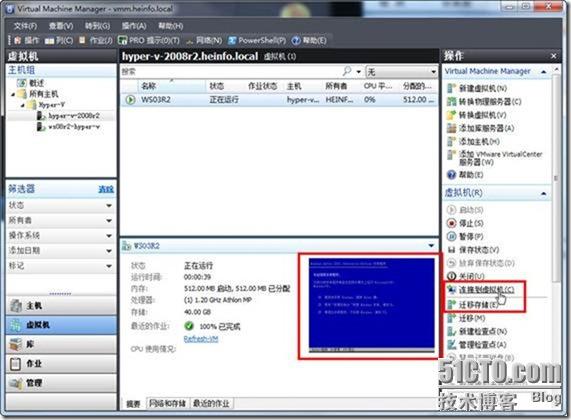Click the 作业(J) toolbar button
Screen dimensions: 571x420
tap(97, 40)
